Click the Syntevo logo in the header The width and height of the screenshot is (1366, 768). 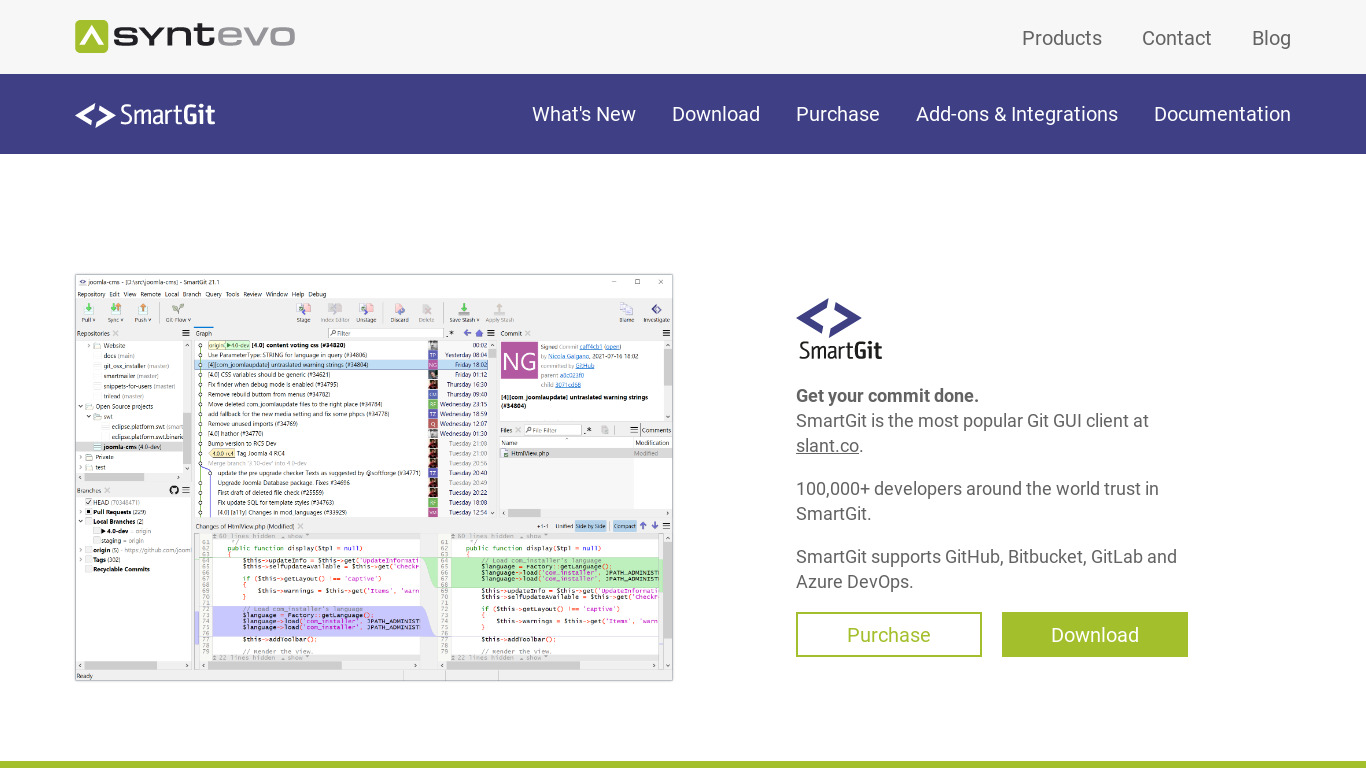point(185,37)
